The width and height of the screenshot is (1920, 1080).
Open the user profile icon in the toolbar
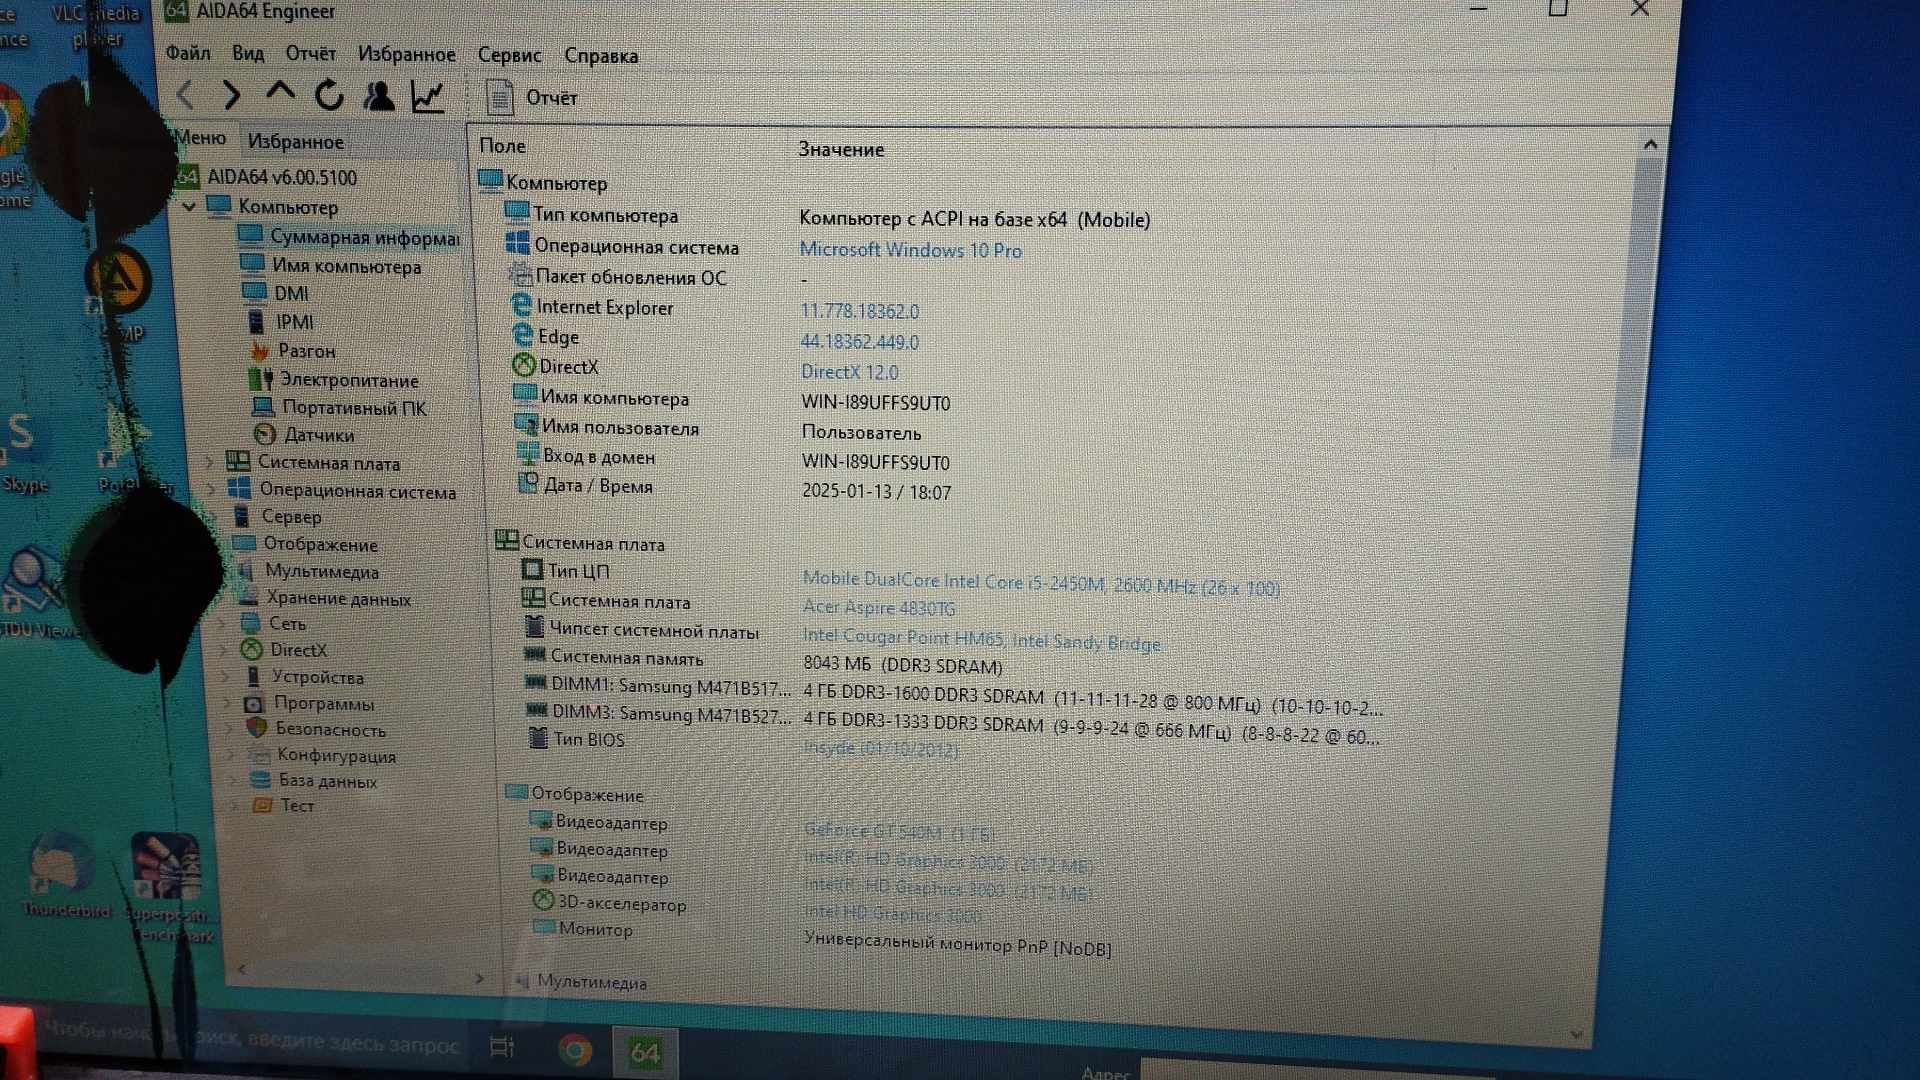coord(378,96)
